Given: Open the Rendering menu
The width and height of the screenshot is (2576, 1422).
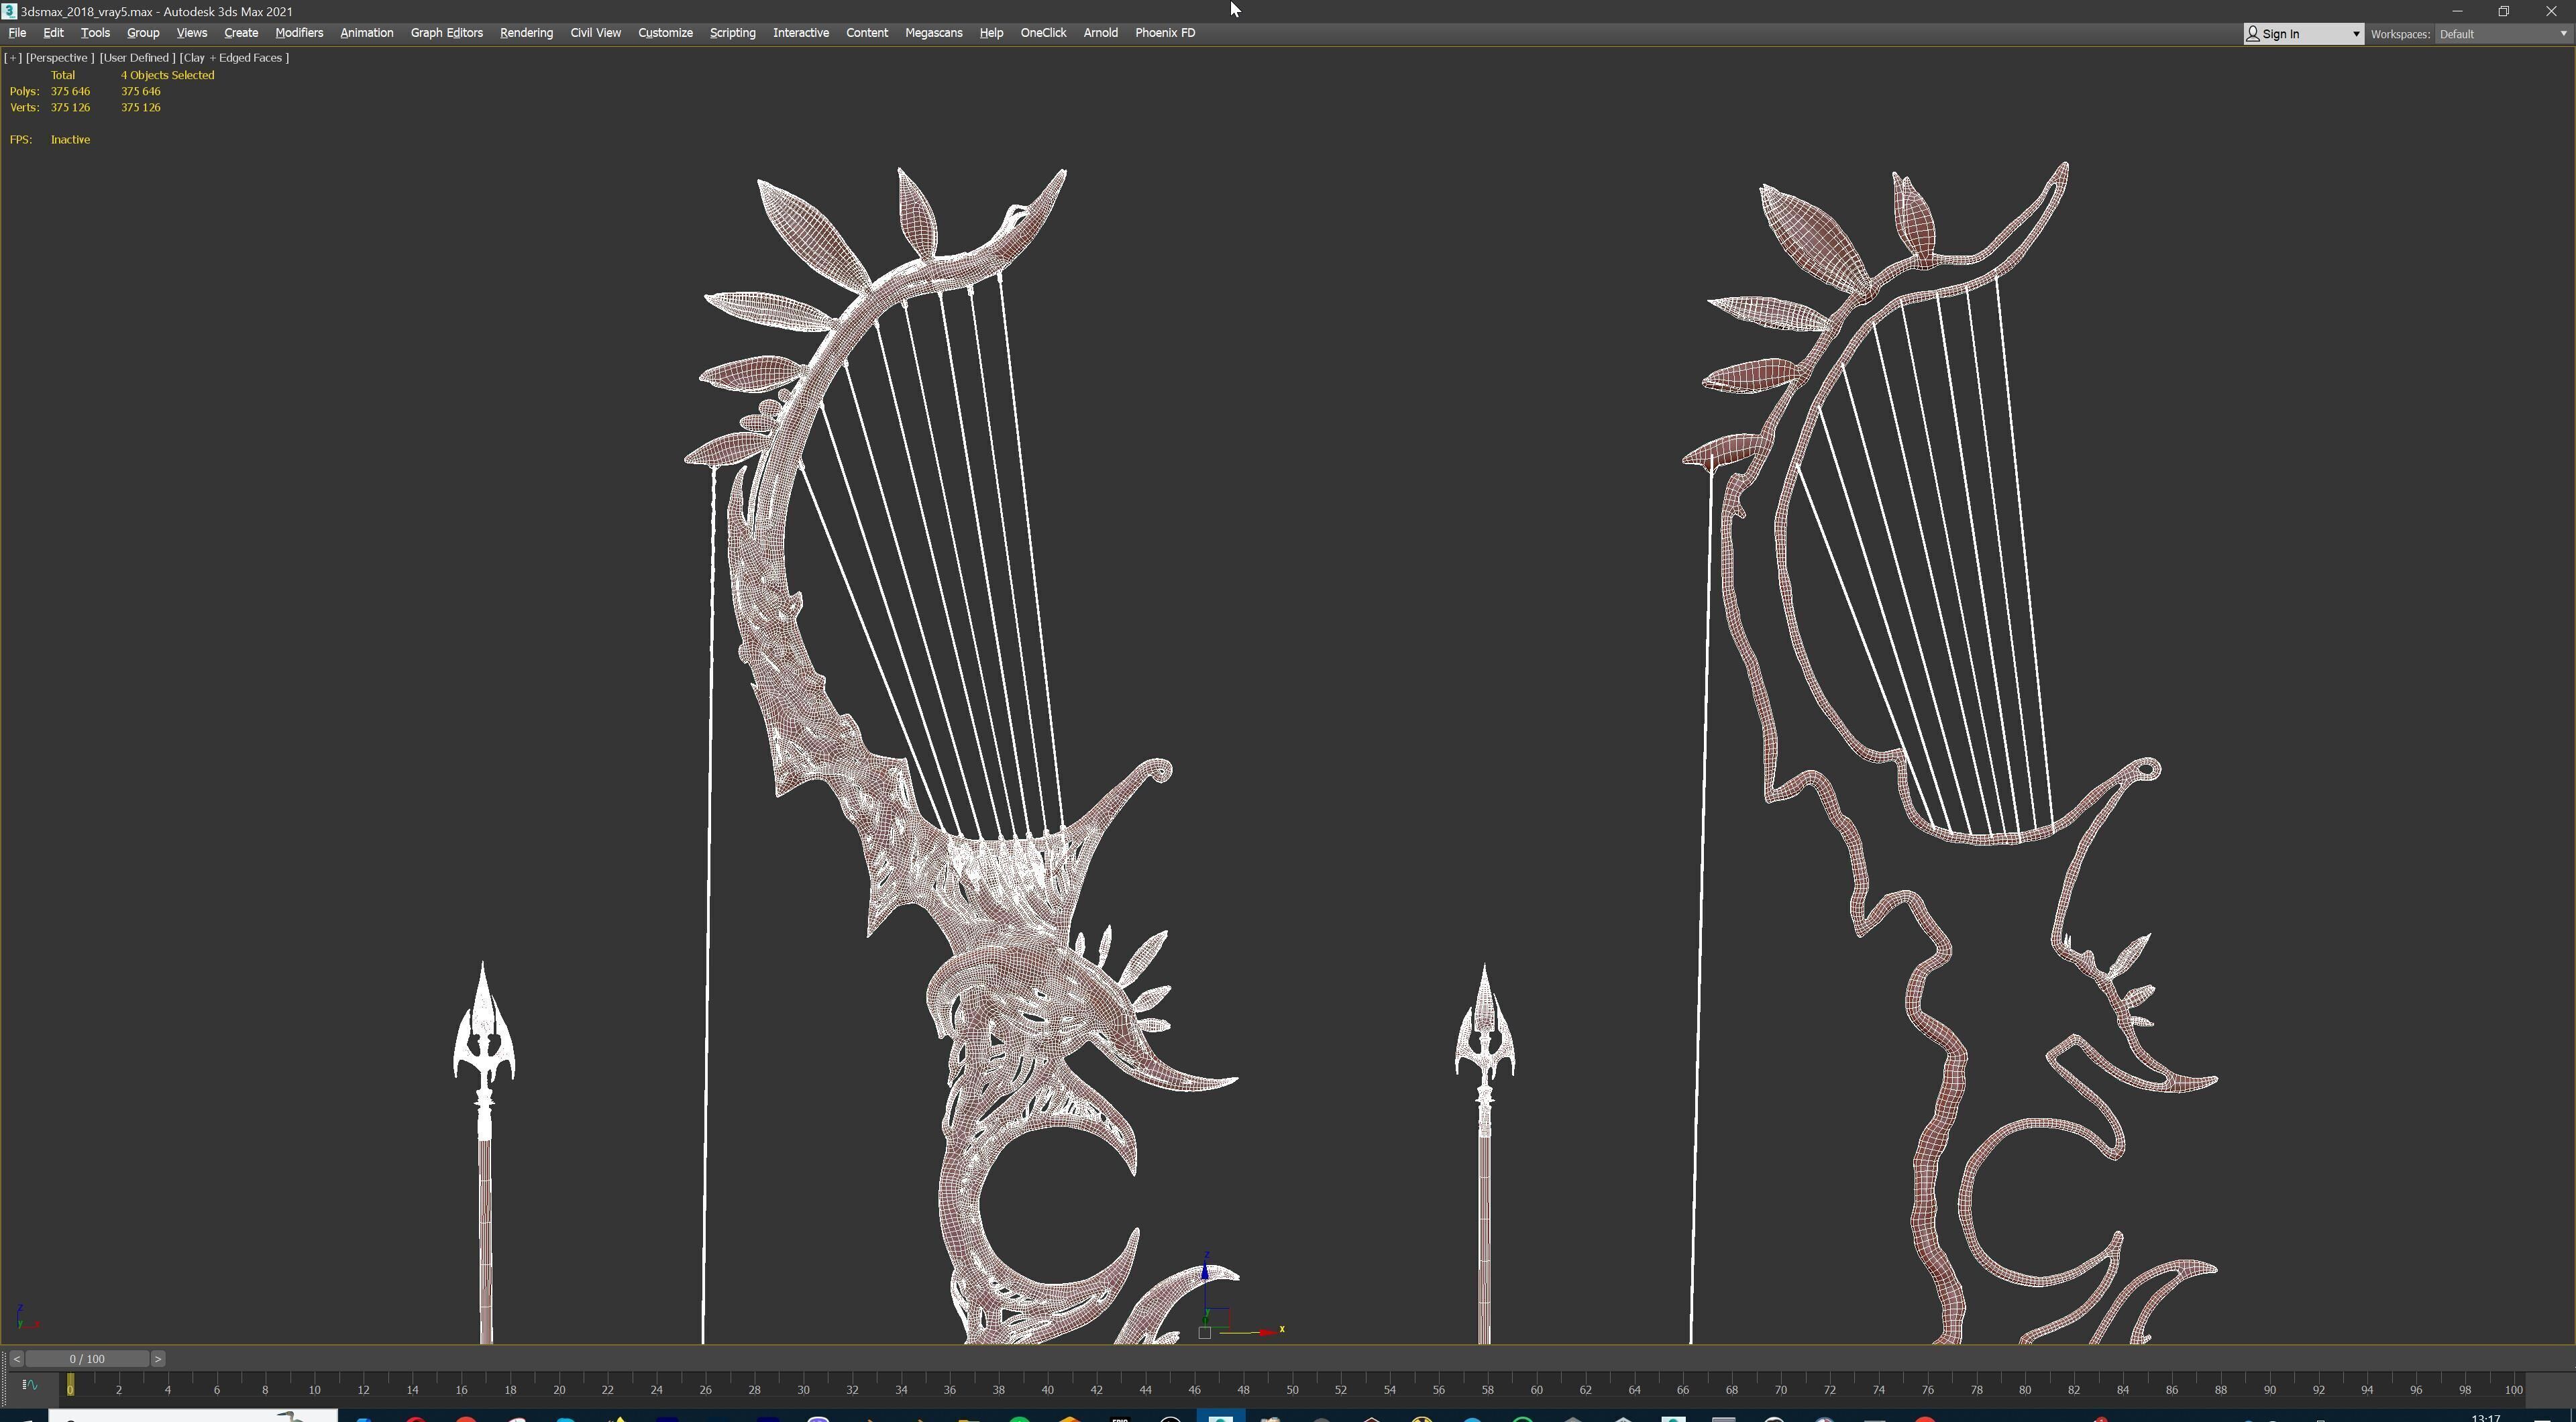Looking at the screenshot, I should [x=526, y=33].
